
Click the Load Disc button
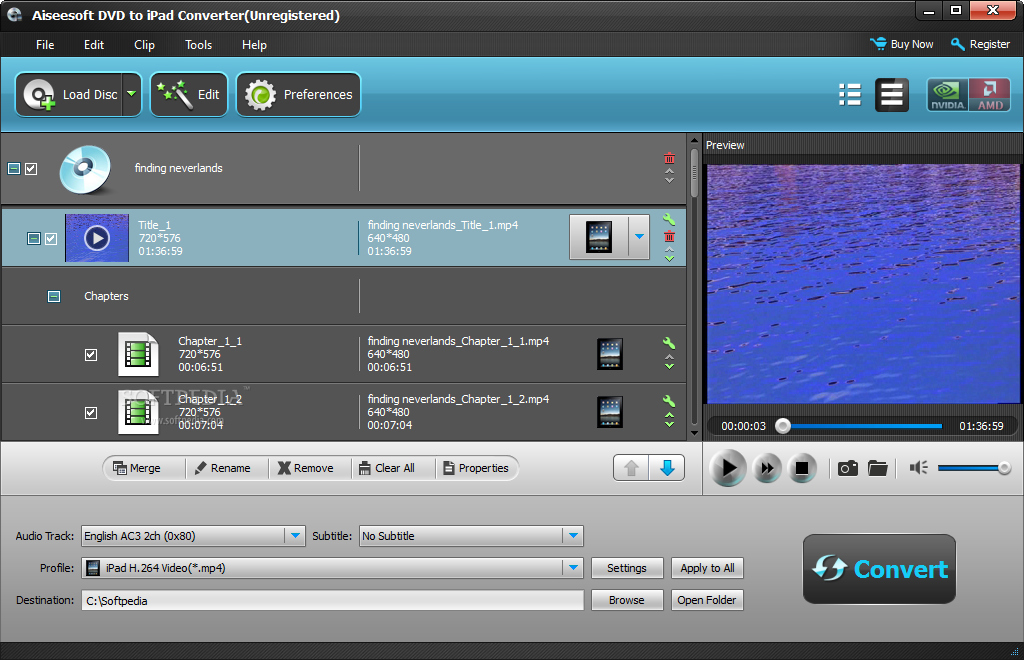(x=69, y=95)
